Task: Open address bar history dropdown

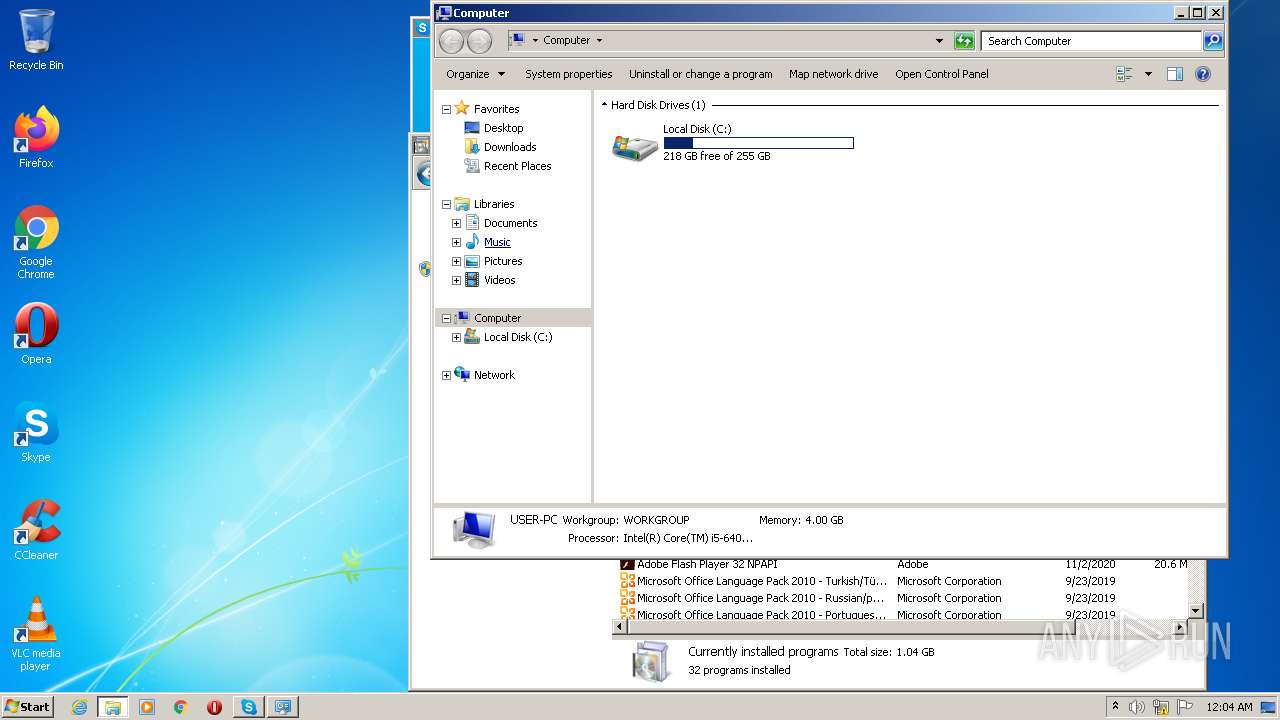Action: pos(939,41)
